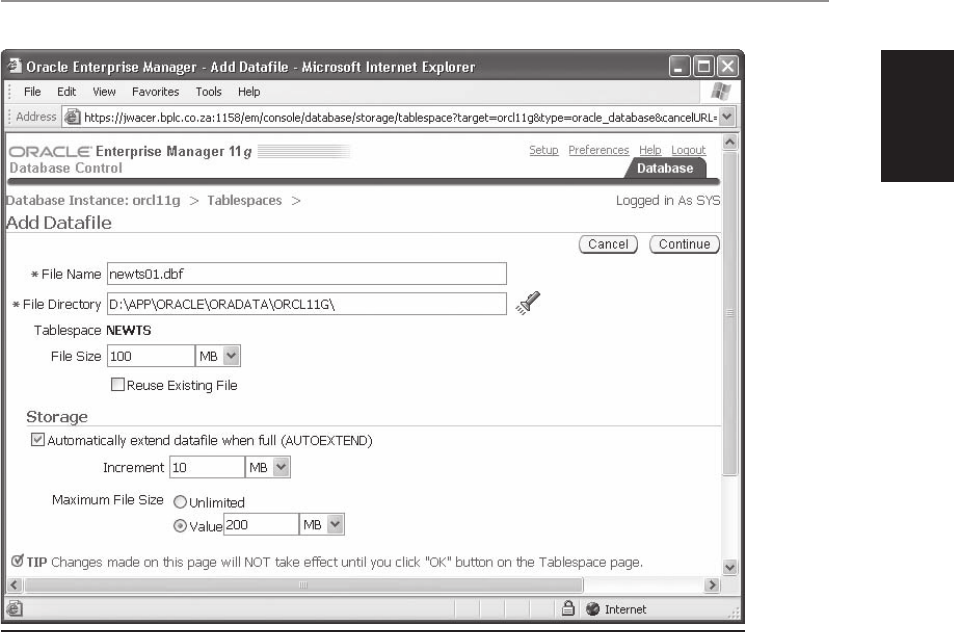Uncheck Automatically extend datafile (AUTOEXTEND)
Viewport: 954px width, 632px height.
click(38, 439)
